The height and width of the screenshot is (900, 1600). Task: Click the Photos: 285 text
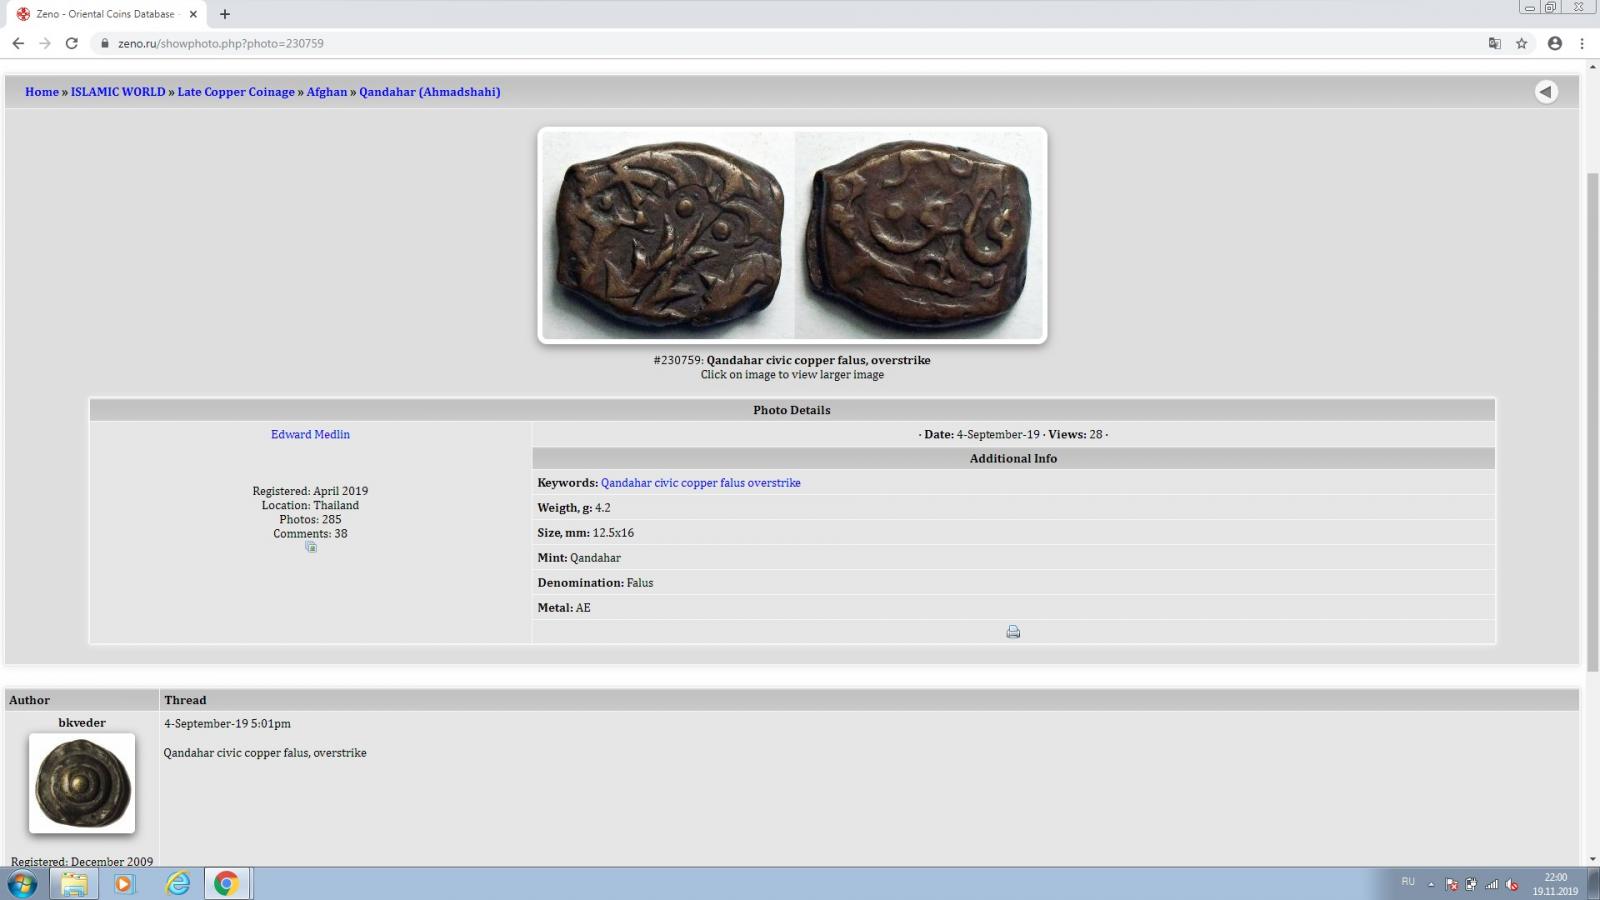pos(310,519)
